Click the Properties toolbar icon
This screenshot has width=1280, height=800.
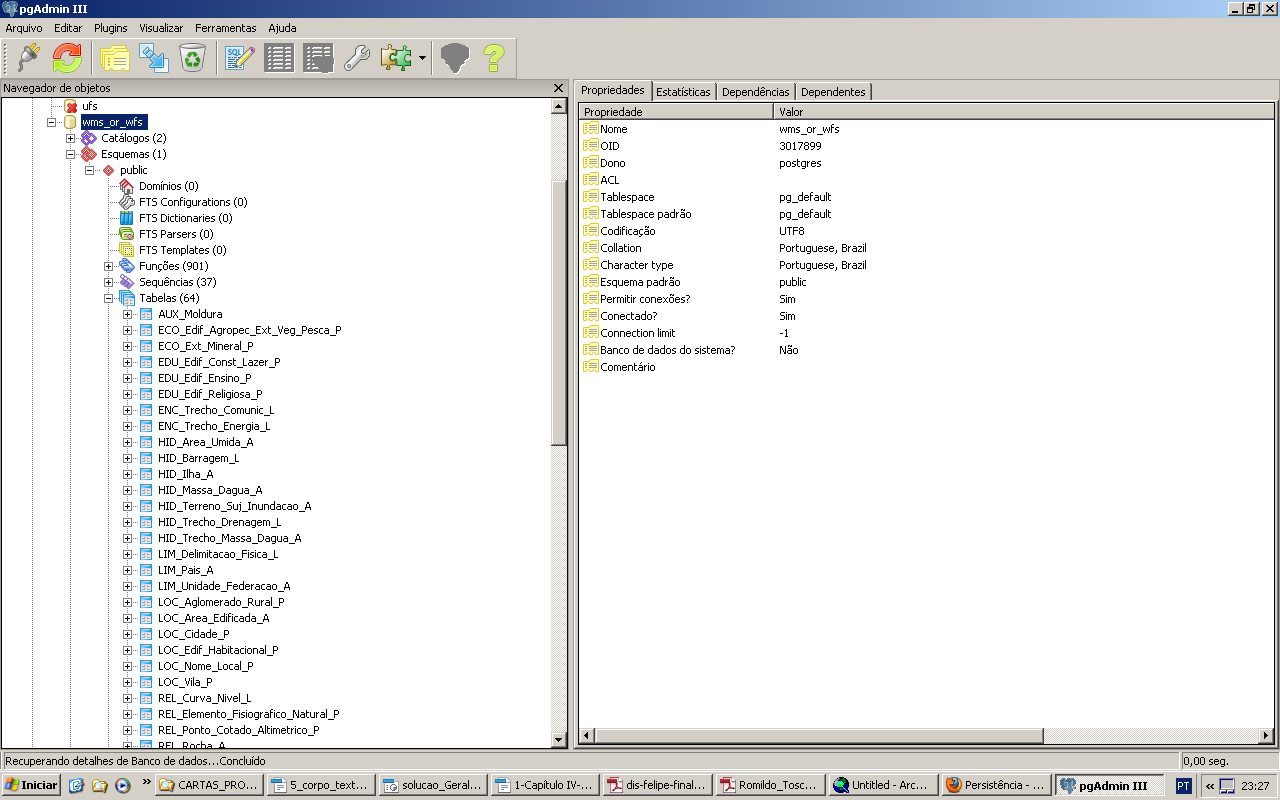[x=115, y=58]
